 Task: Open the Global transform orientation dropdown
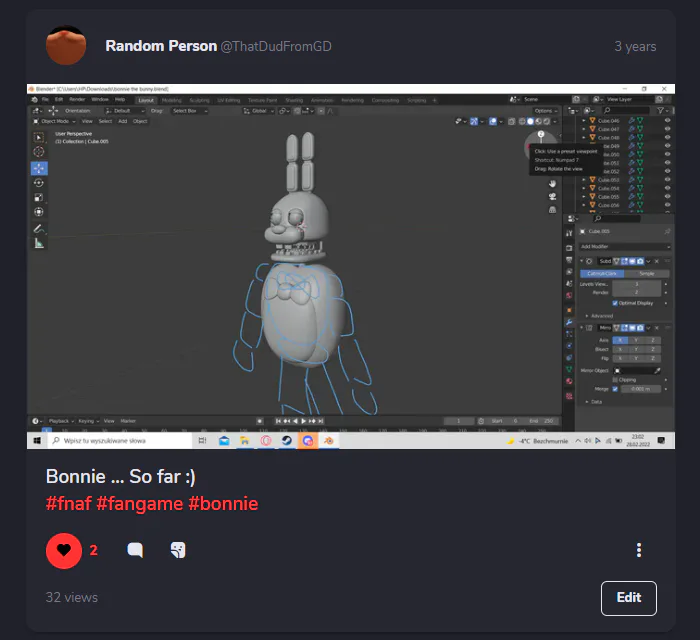pyautogui.click(x=258, y=111)
